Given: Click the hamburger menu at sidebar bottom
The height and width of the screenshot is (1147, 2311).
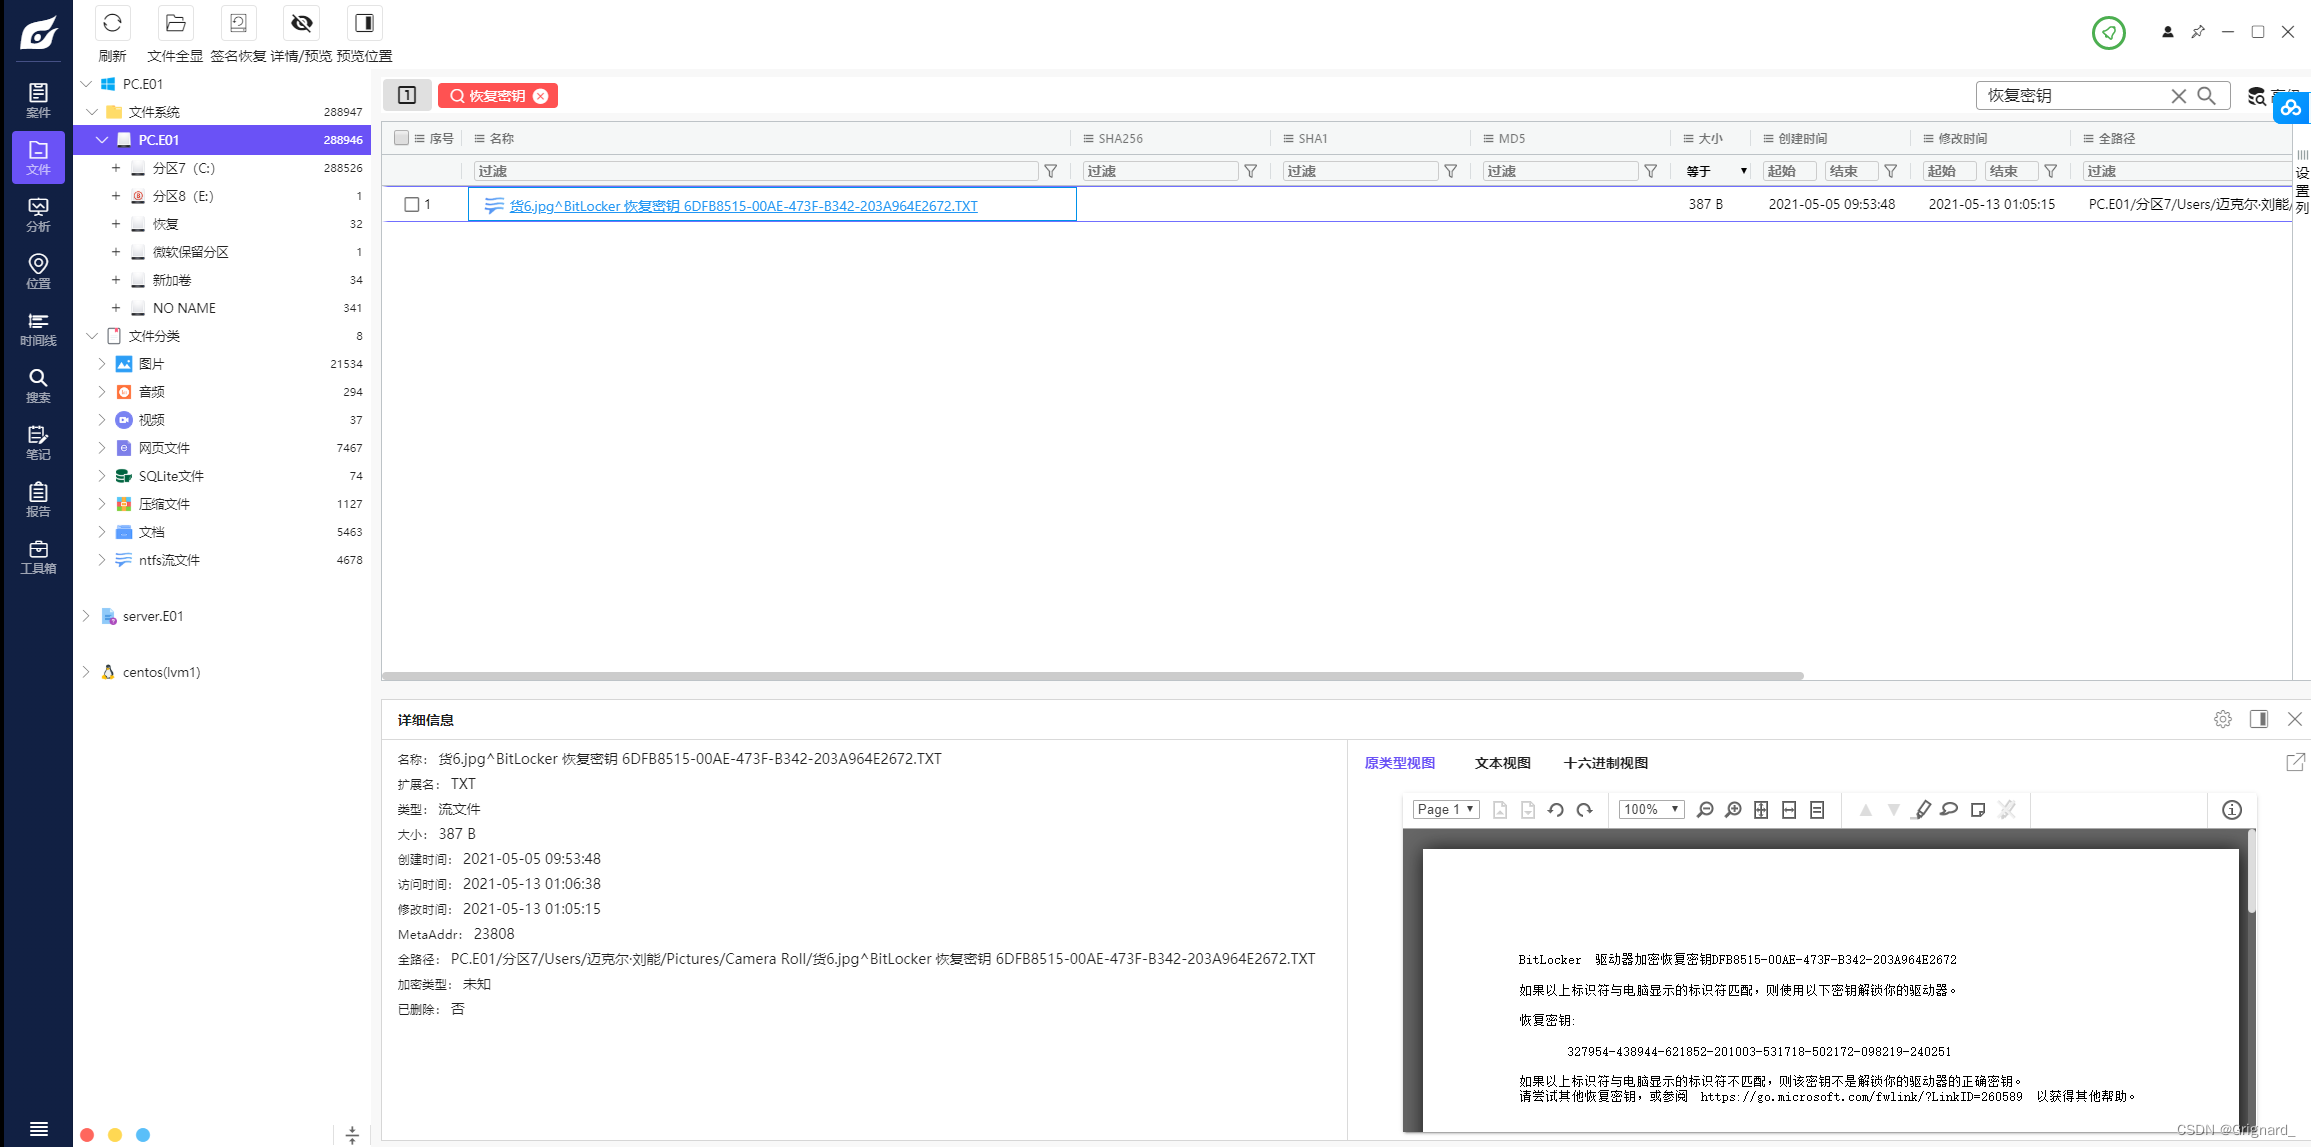Looking at the screenshot, I should pos(38,1129).
